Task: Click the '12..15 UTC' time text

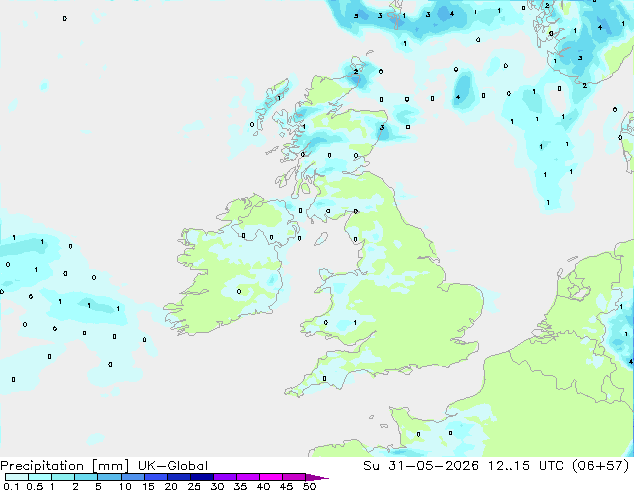Action: 526,466
